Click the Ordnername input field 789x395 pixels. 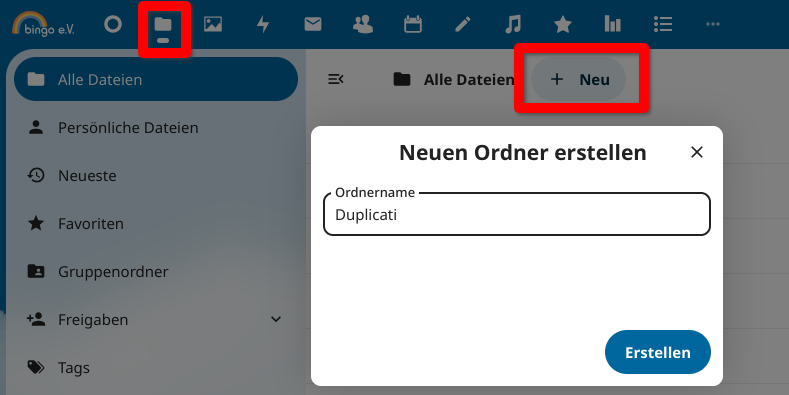point(517,215)
